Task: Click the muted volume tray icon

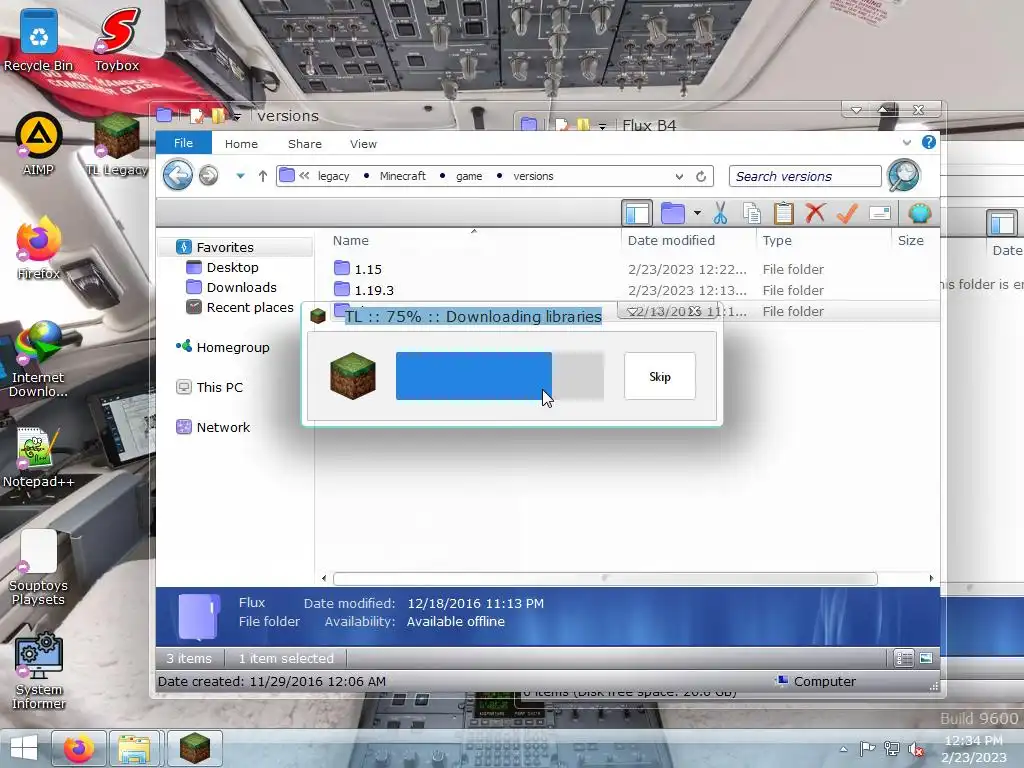Action: (916, 749)
